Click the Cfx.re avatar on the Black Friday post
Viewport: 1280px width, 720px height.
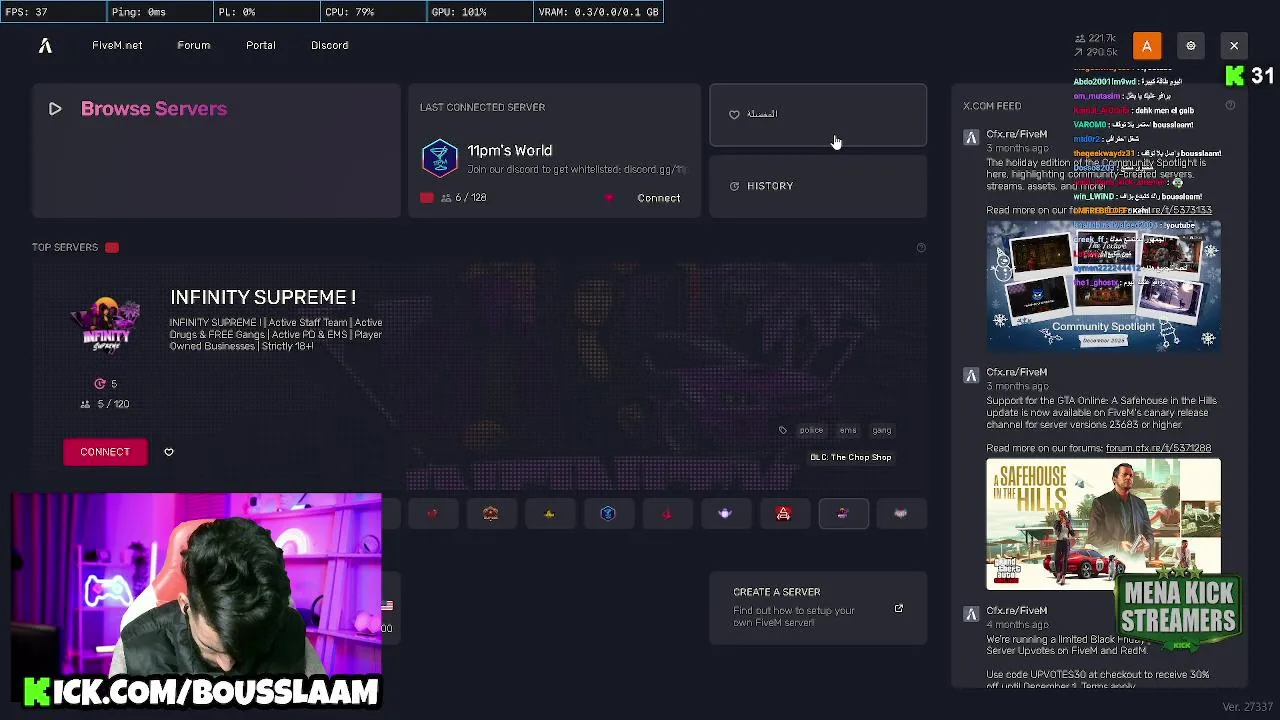pos(971,614)
